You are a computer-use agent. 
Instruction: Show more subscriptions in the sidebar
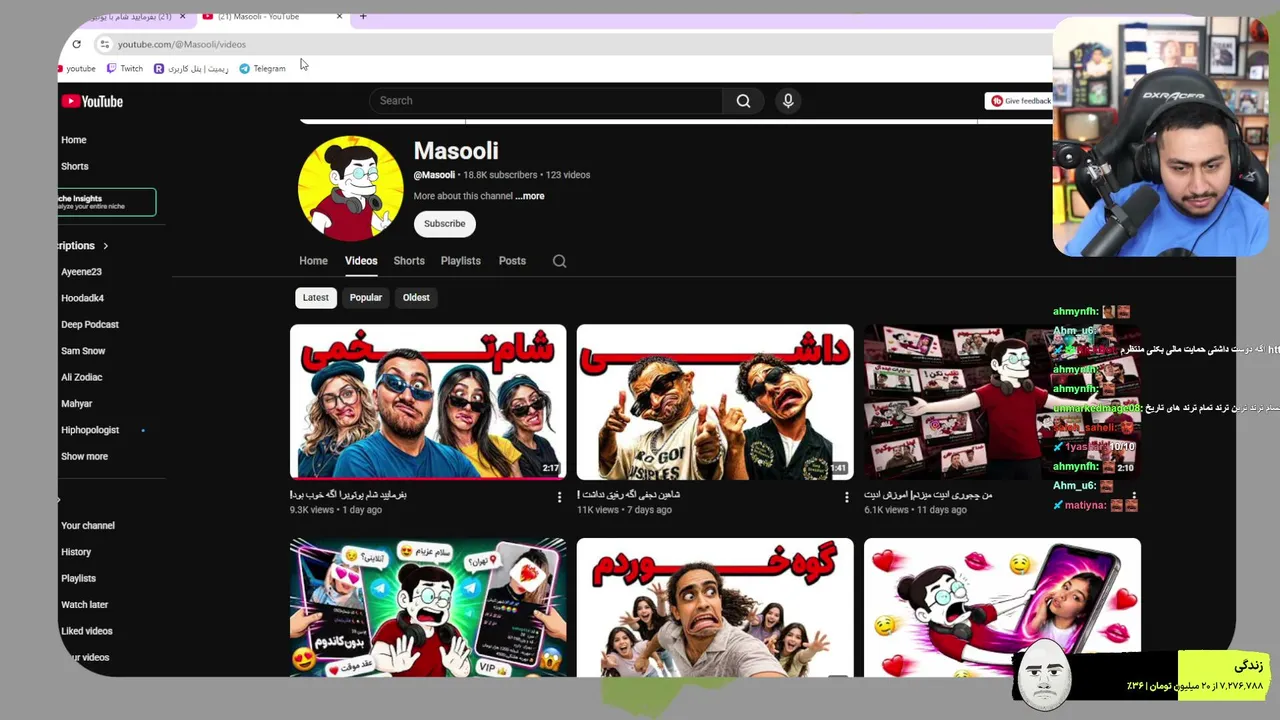(84, 457)
